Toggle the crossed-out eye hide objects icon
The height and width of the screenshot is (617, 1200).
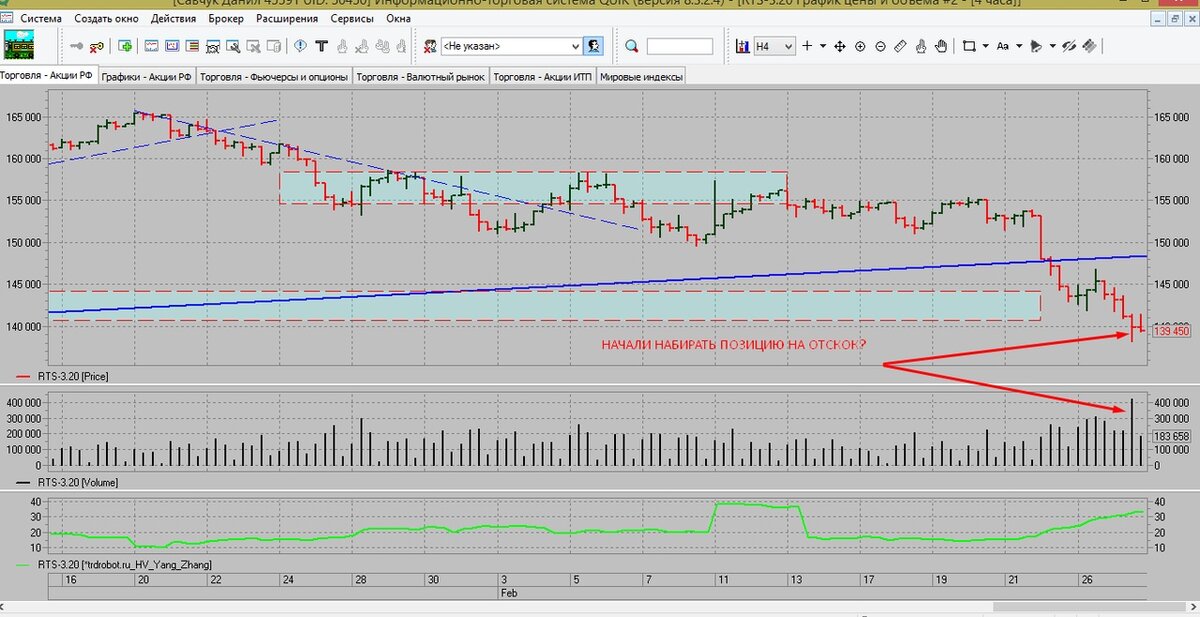pyautogui.click(x=1069, y=46)
